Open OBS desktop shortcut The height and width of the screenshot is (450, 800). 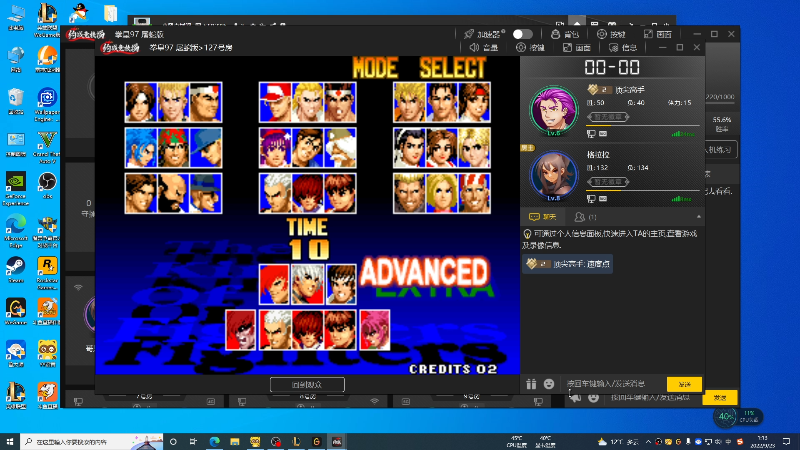click(x=47, y=185)
